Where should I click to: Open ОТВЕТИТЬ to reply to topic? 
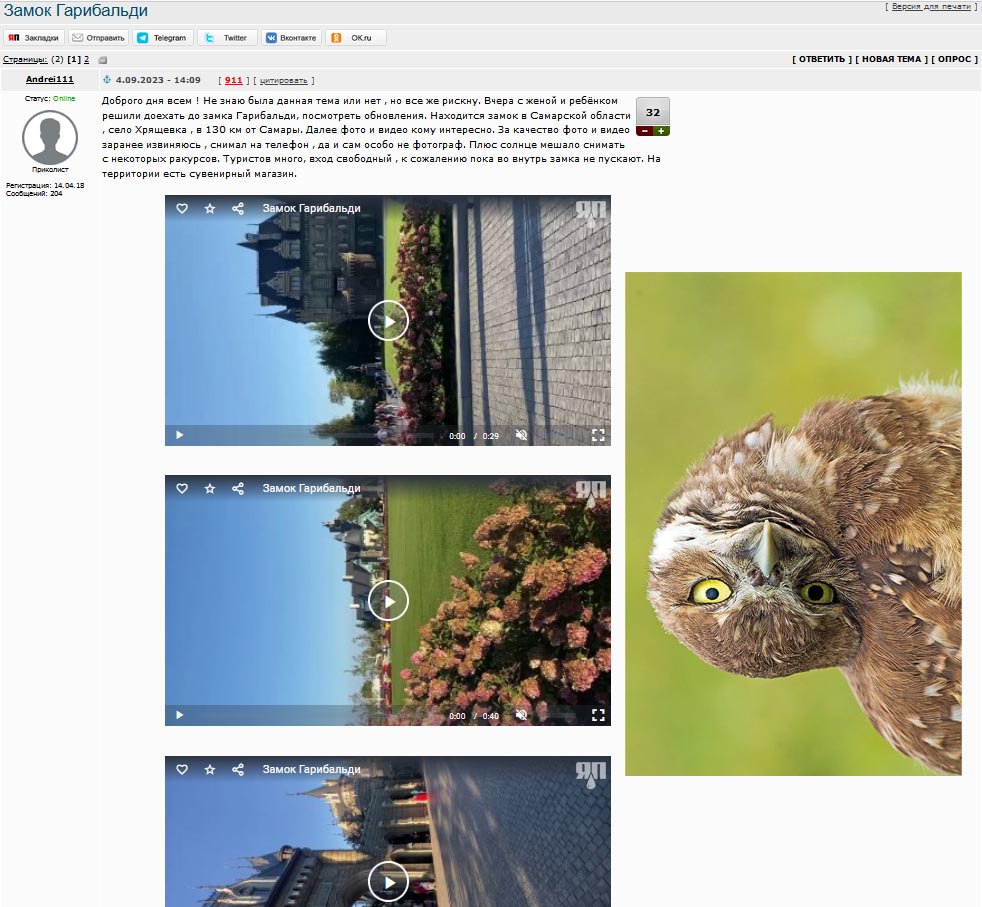pyautogui.click(x=822, y=59)
